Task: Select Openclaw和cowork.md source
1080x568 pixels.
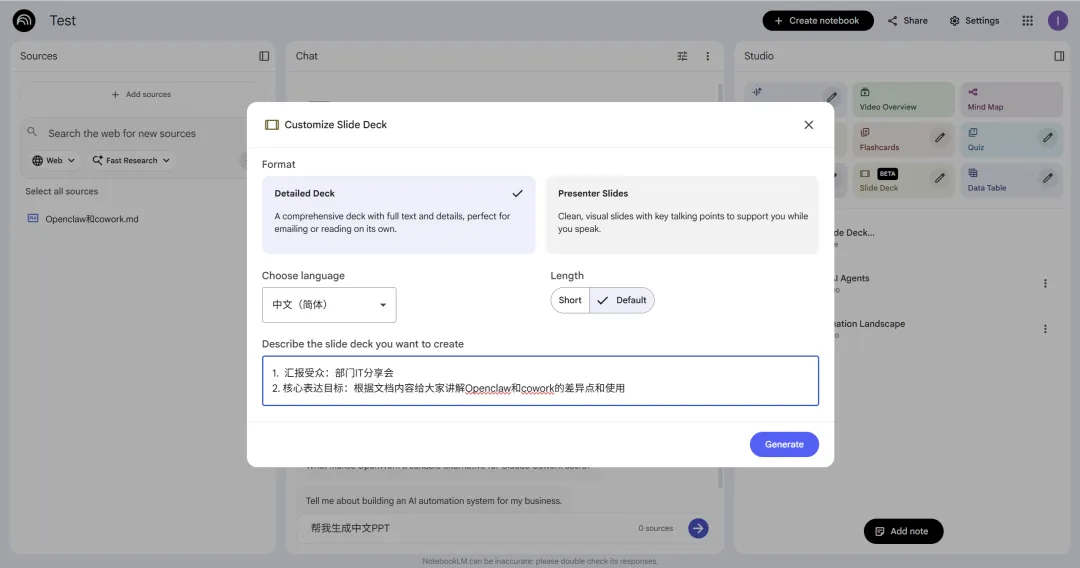Action: pos(92,219)
